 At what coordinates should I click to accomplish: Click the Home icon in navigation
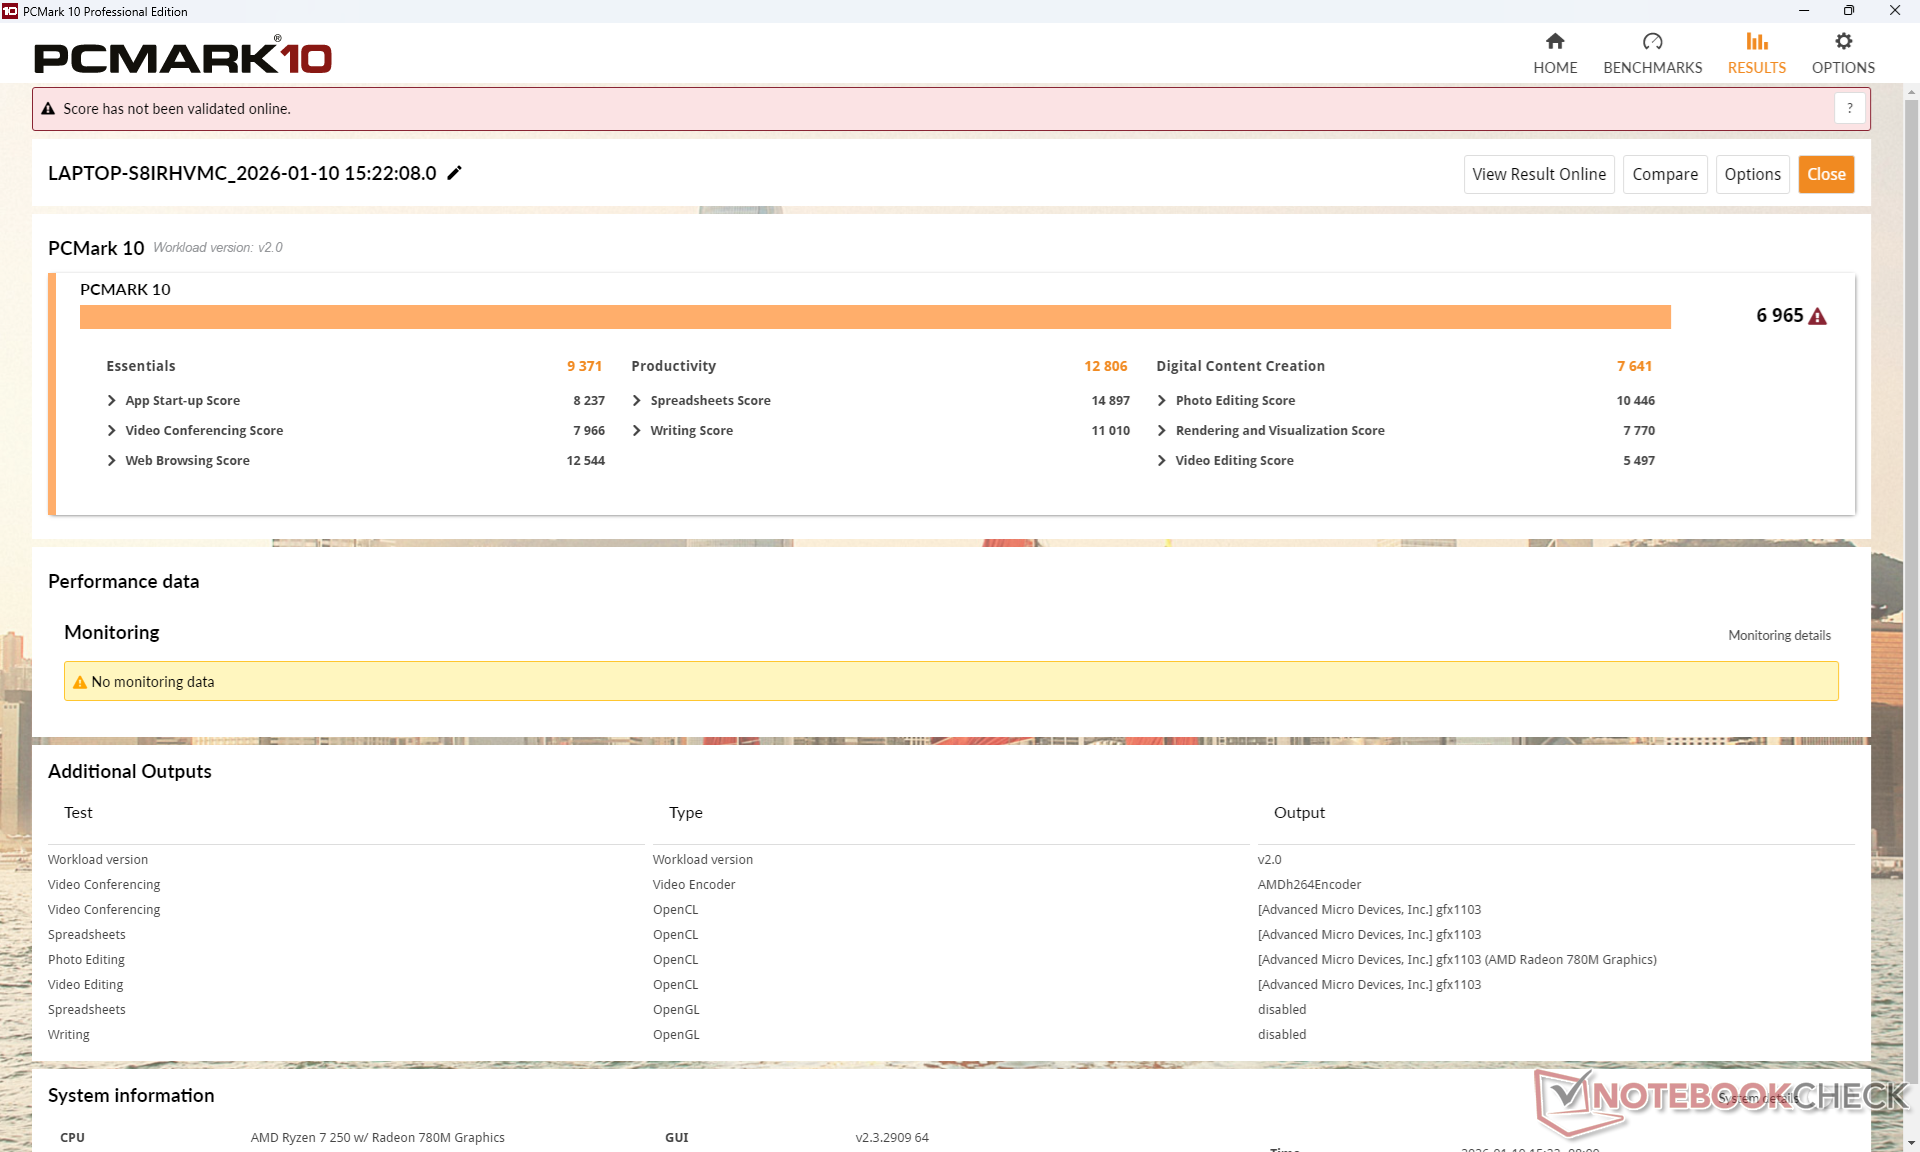coord(1555,42)
